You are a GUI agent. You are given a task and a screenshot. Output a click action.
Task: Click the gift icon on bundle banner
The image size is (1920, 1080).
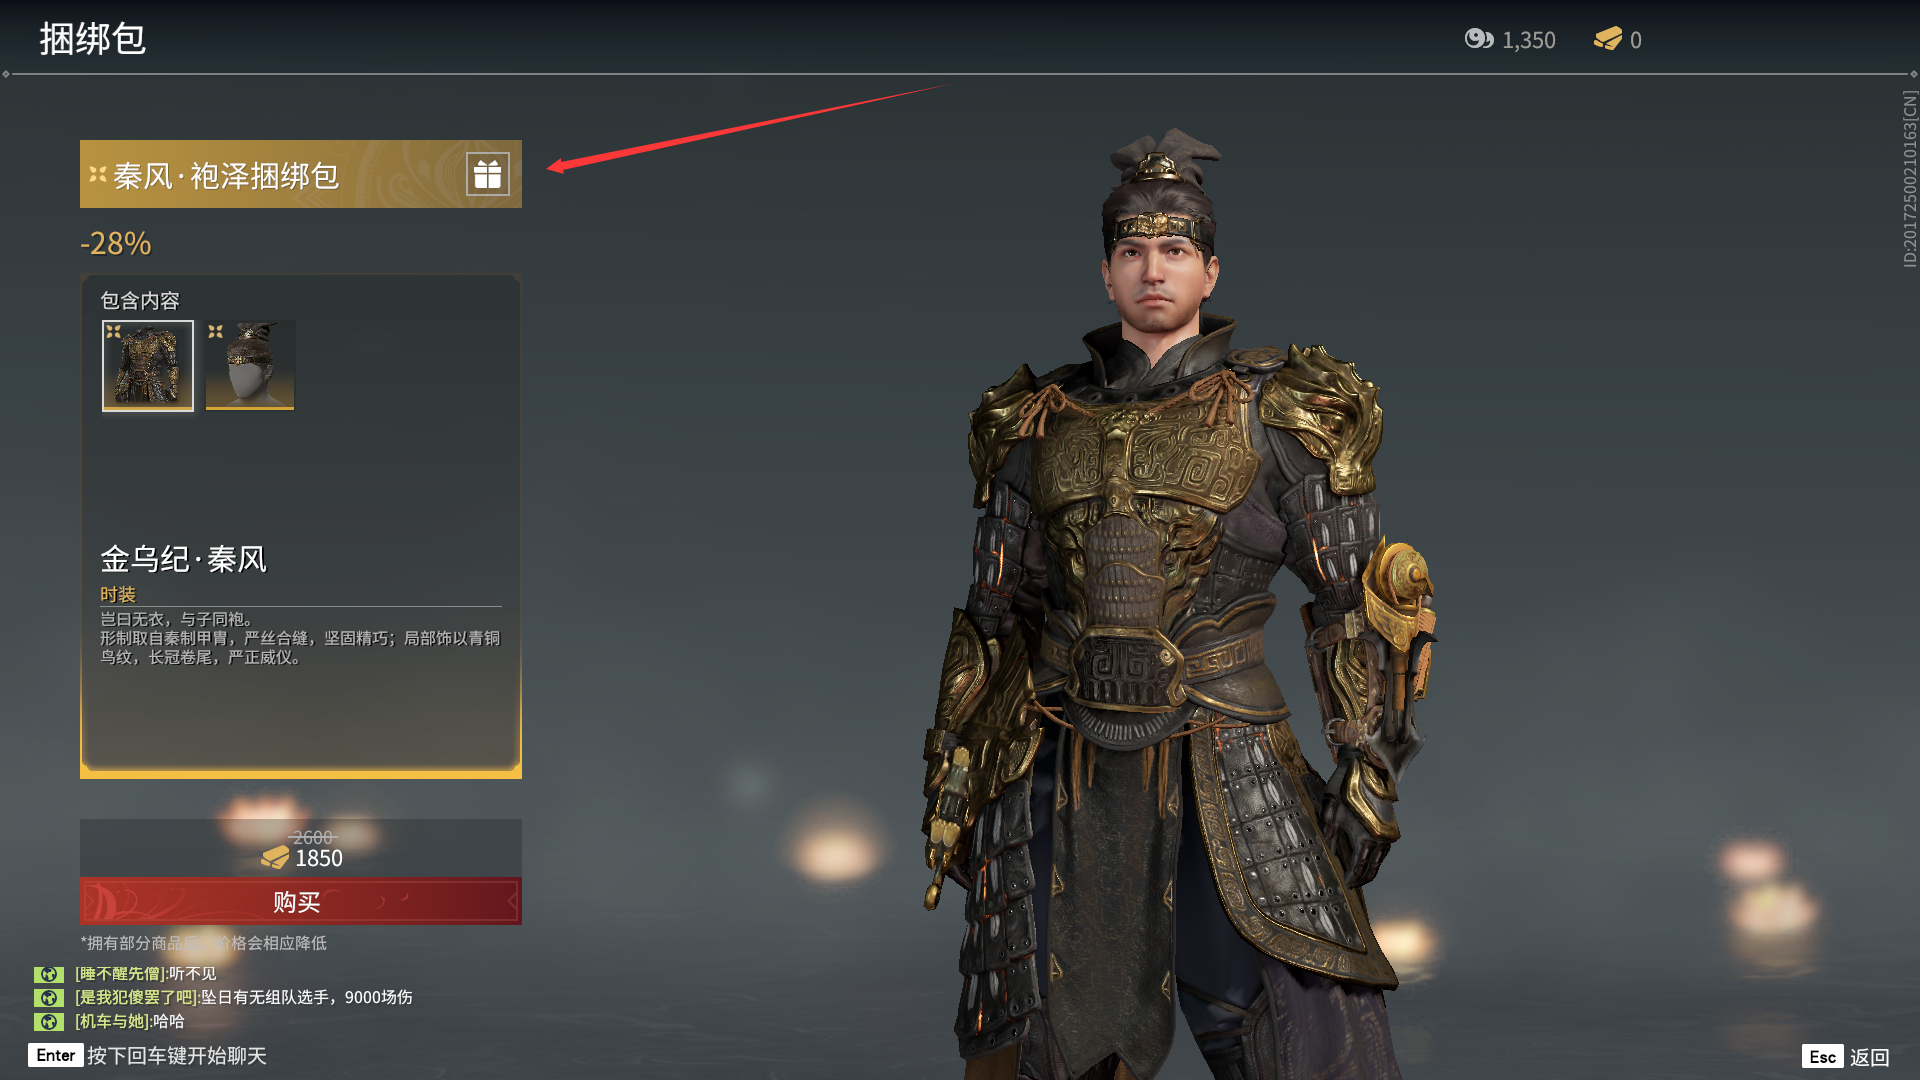488,175
